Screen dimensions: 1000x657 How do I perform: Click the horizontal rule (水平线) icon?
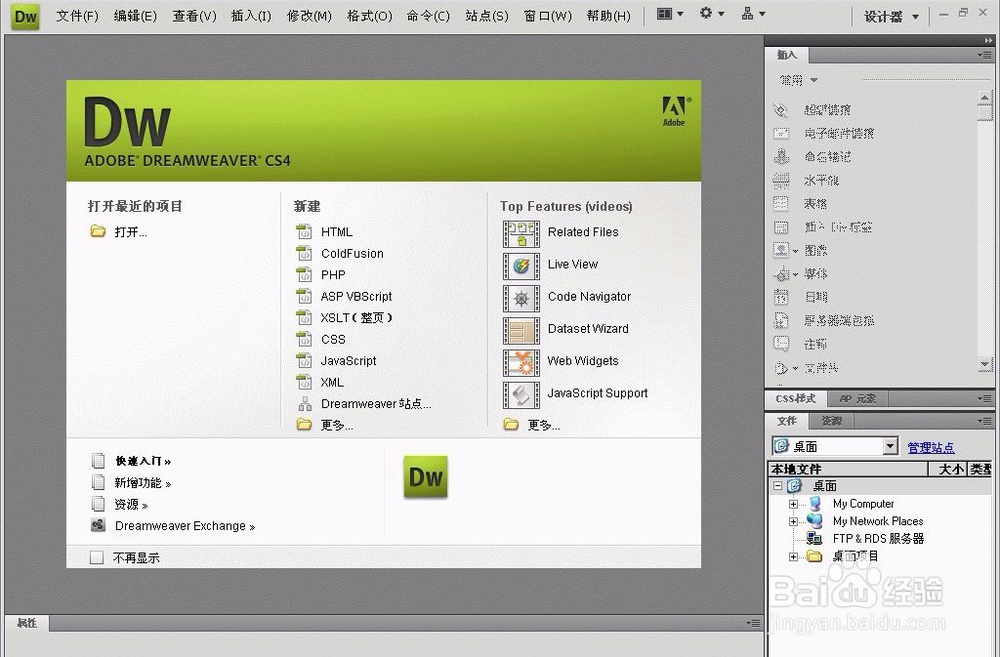[x=781, y=181]
